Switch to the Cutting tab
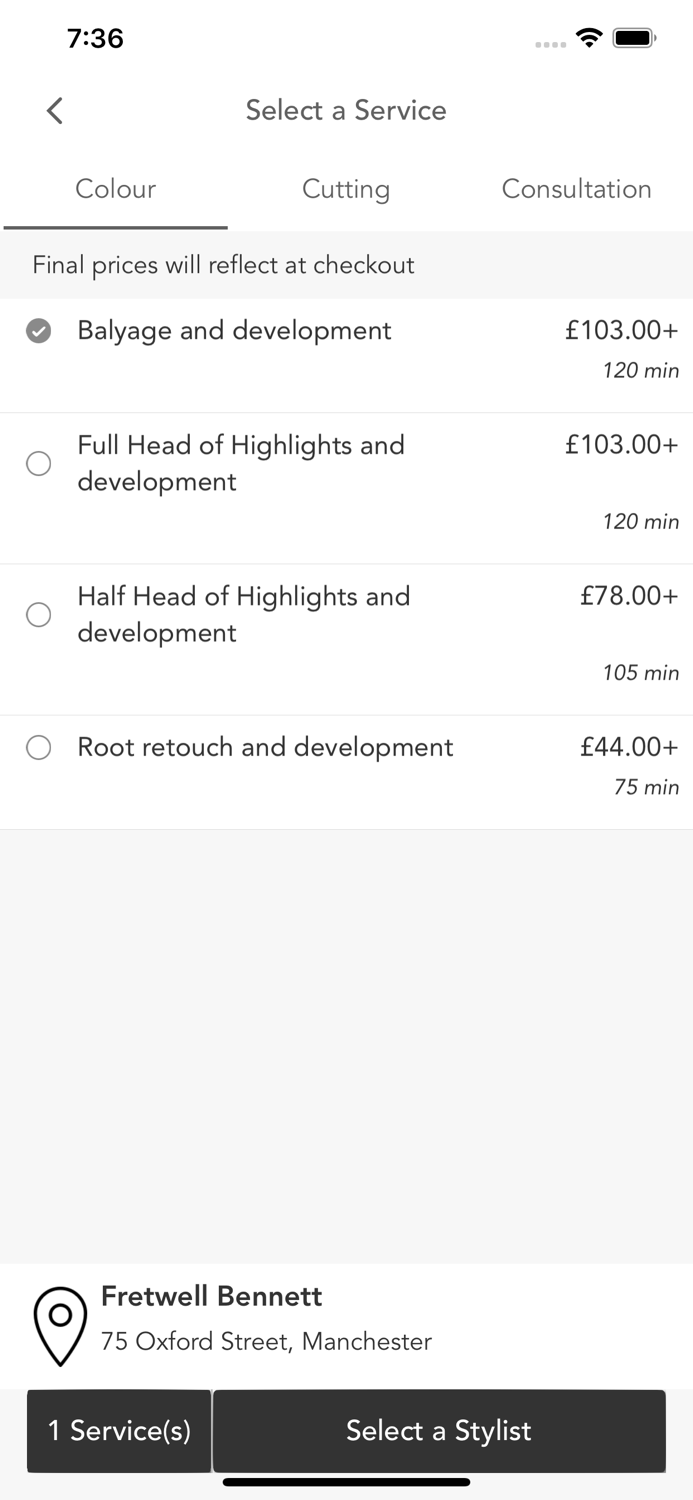This screenshot has height=1500, width=693. click(x=346, y=189)
